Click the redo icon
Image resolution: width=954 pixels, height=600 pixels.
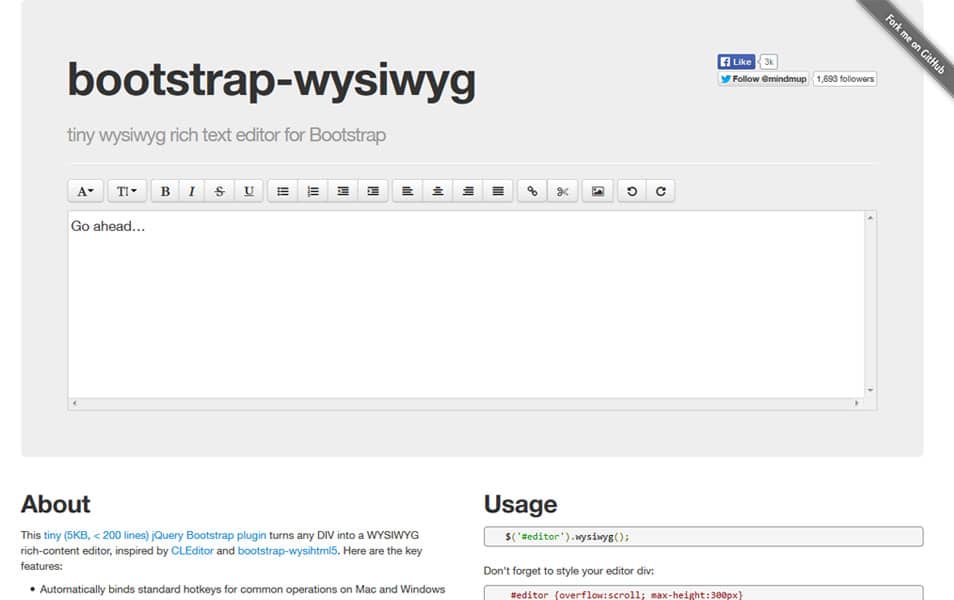click(x=659, y=190)
